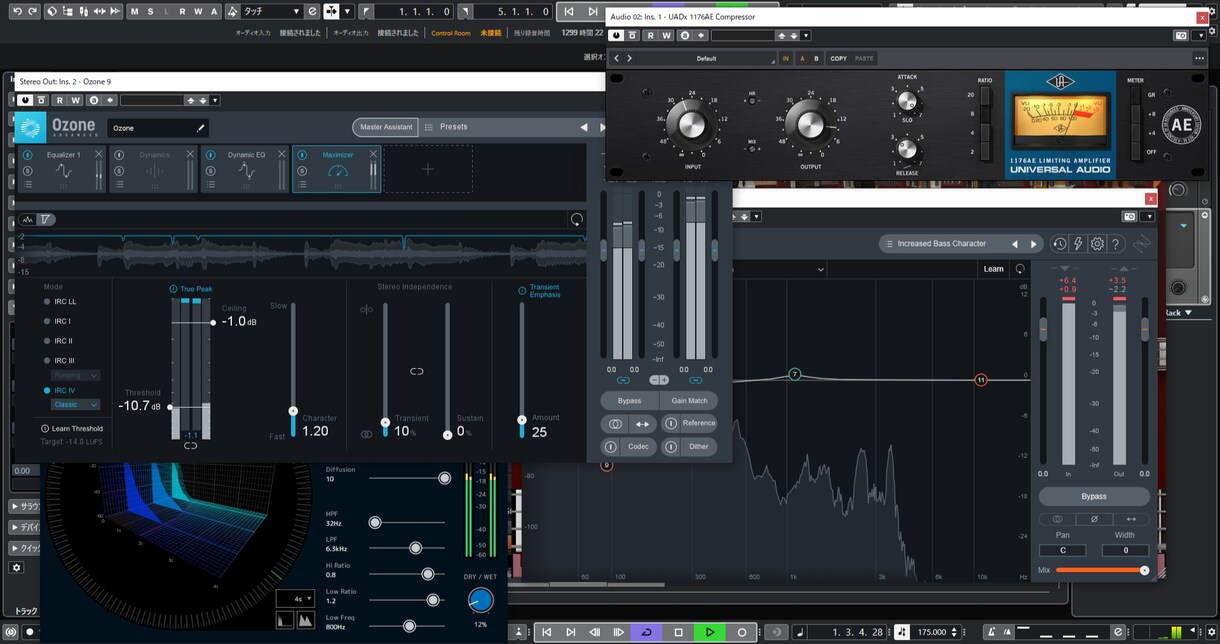1220x644 pixels.
Task: Set 1176AE meter to GR
Action: (1135, 95)
